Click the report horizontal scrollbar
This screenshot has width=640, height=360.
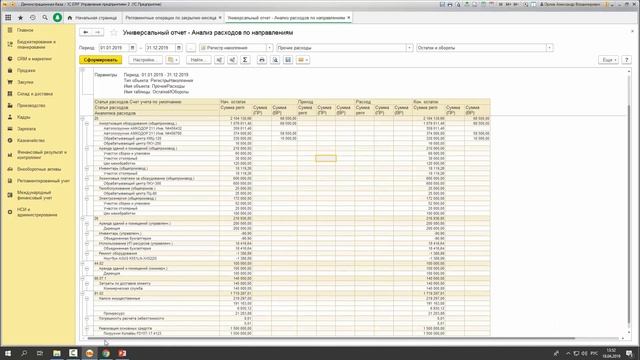click(x=331, y=338)
